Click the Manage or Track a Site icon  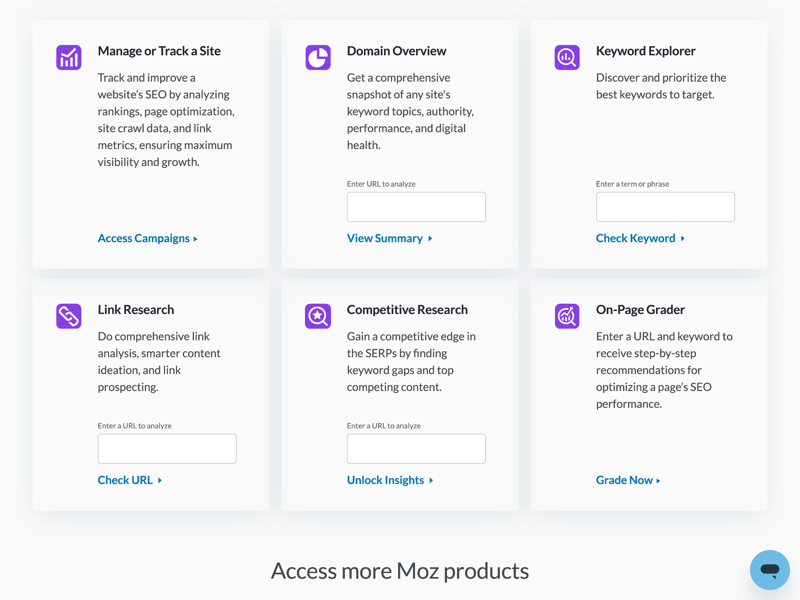69,57
